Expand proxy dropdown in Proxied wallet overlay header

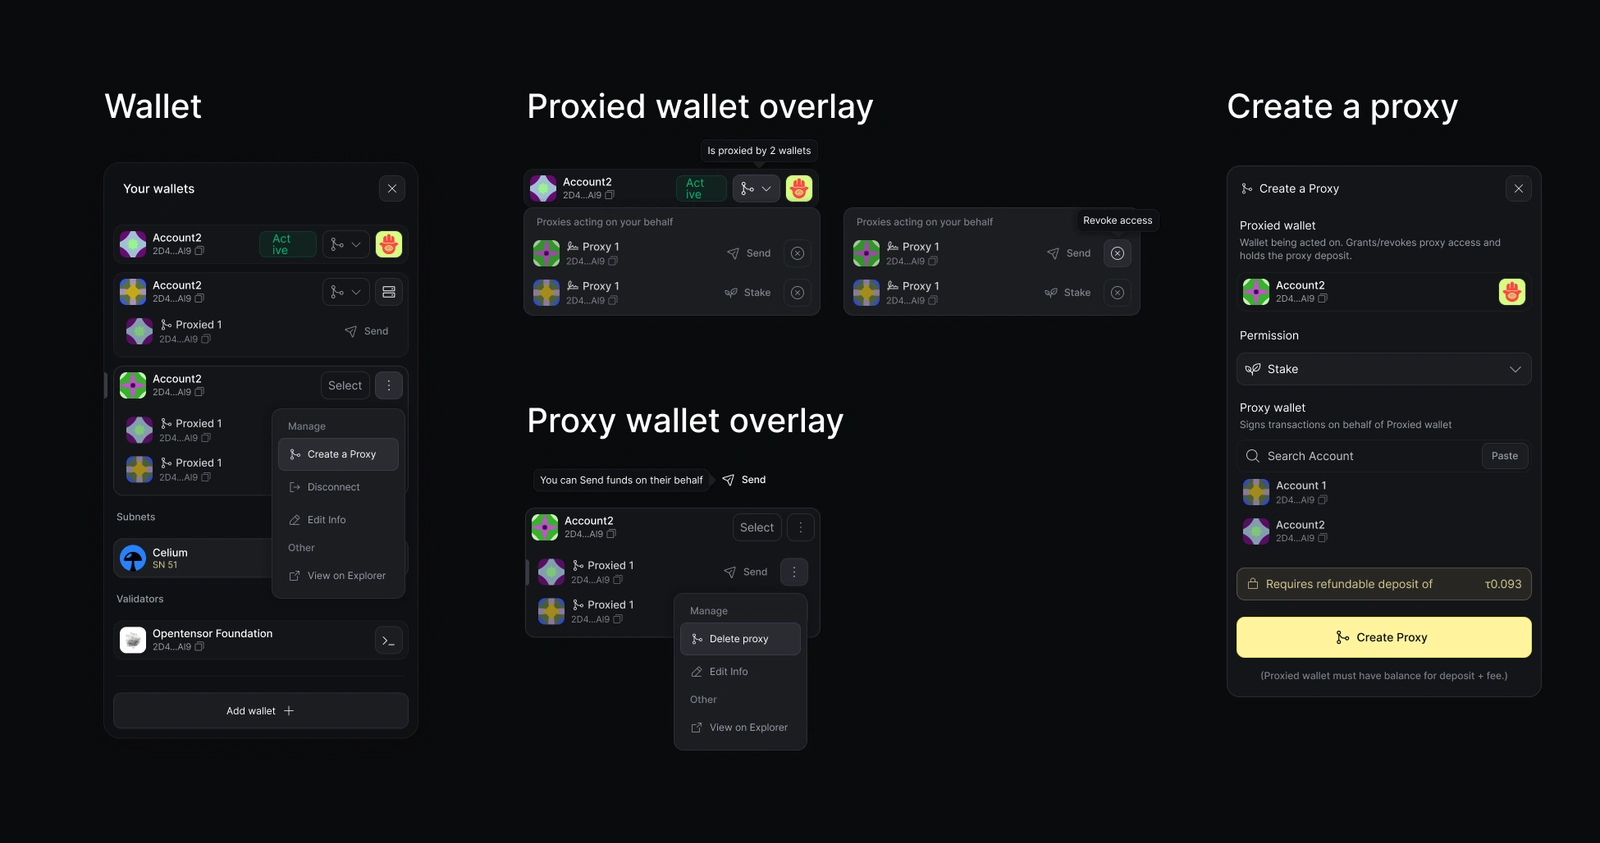756,188
